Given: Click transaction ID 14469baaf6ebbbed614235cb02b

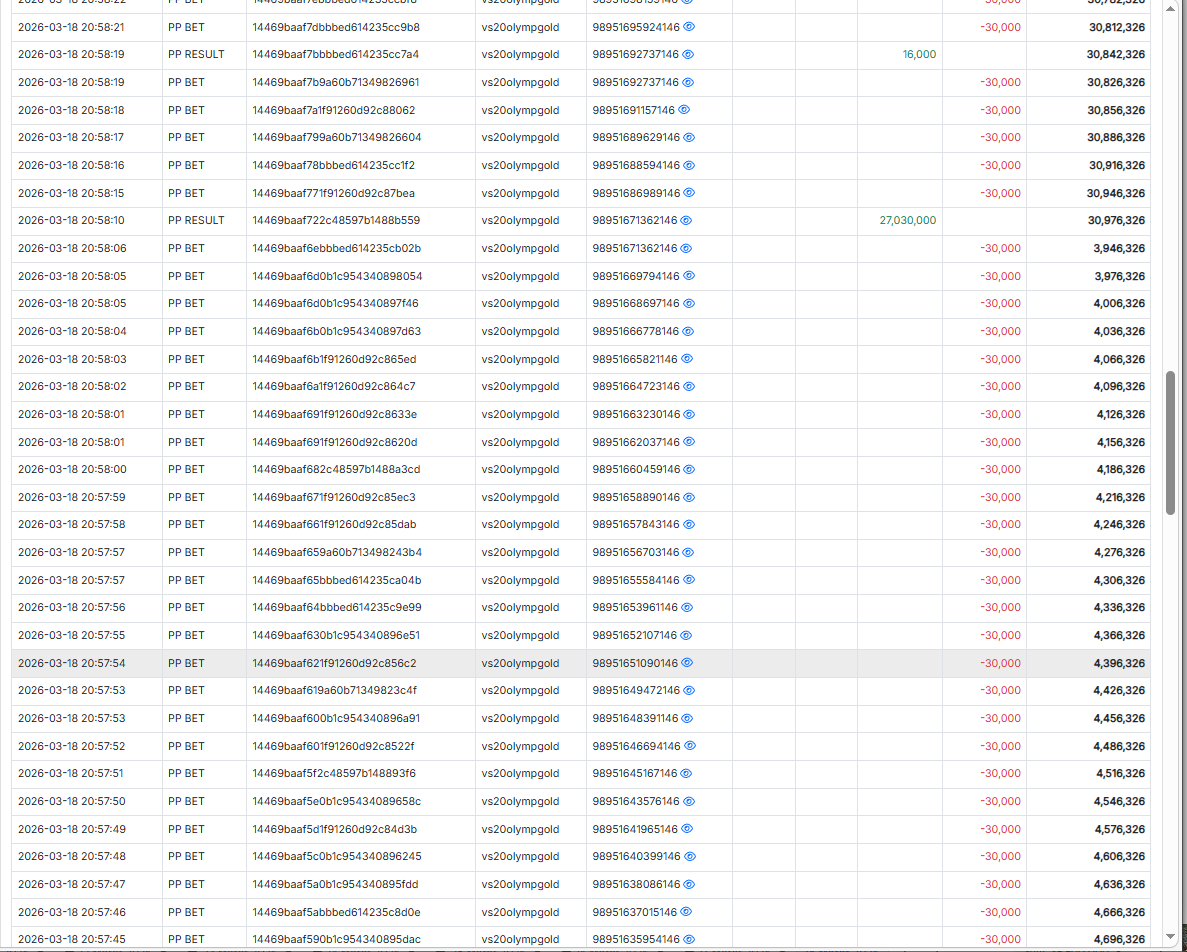Looking at the screenshot, I should [x=337, y=248].
